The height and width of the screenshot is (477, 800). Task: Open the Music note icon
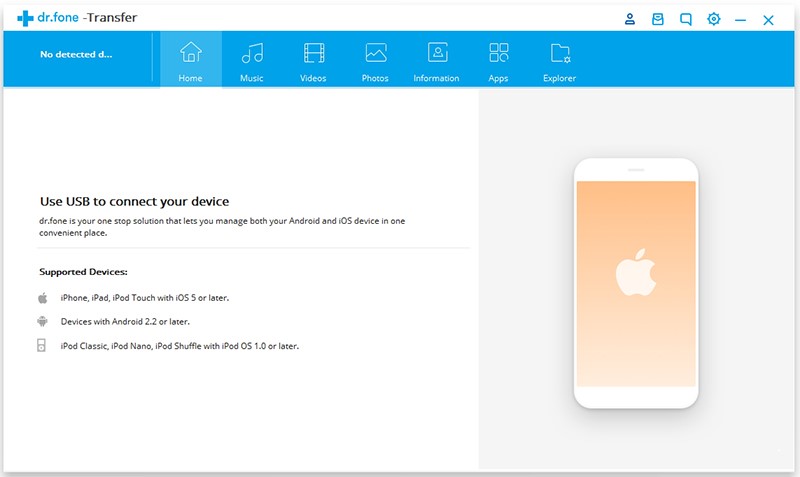[252, 53]
